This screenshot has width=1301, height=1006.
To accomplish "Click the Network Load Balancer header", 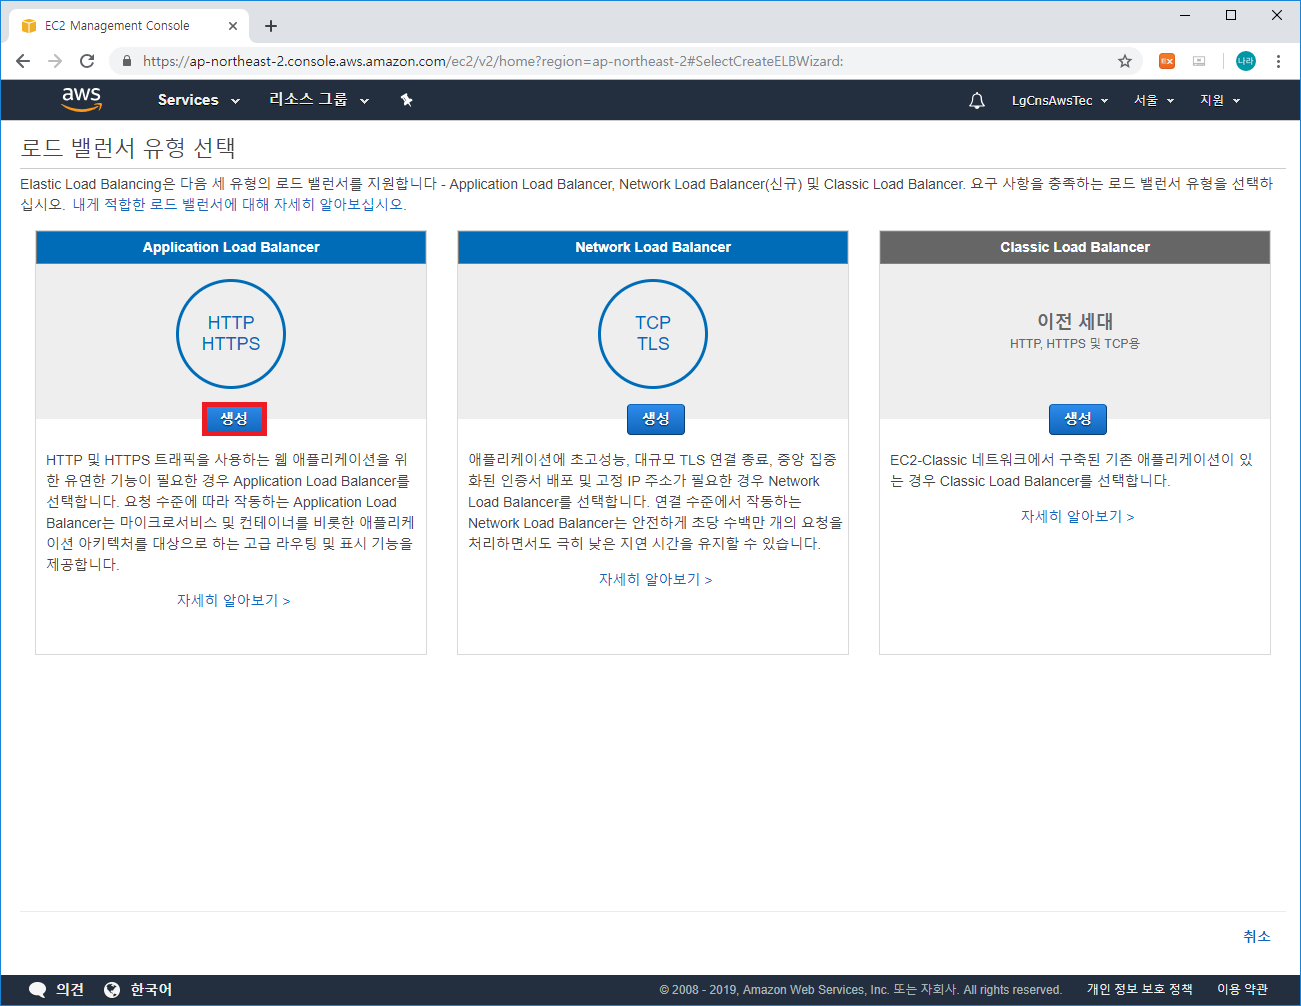I will click(653, 247).
